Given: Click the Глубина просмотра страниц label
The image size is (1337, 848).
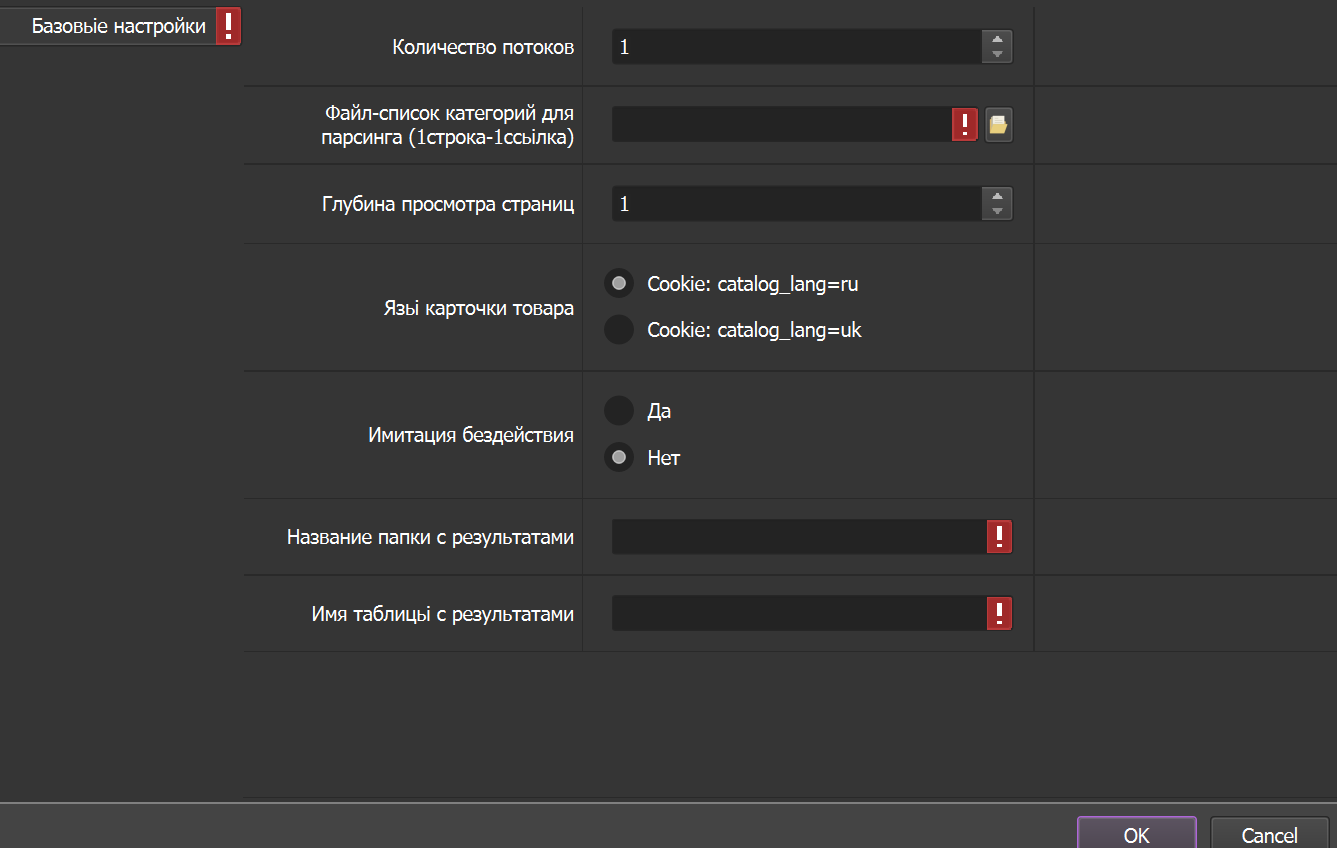Looking at the screenshot, I should tap(448, 205).
